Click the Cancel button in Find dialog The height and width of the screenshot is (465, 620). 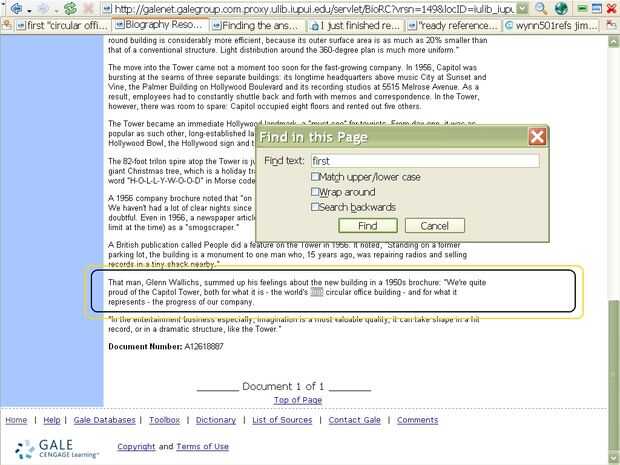coord(435,226)
